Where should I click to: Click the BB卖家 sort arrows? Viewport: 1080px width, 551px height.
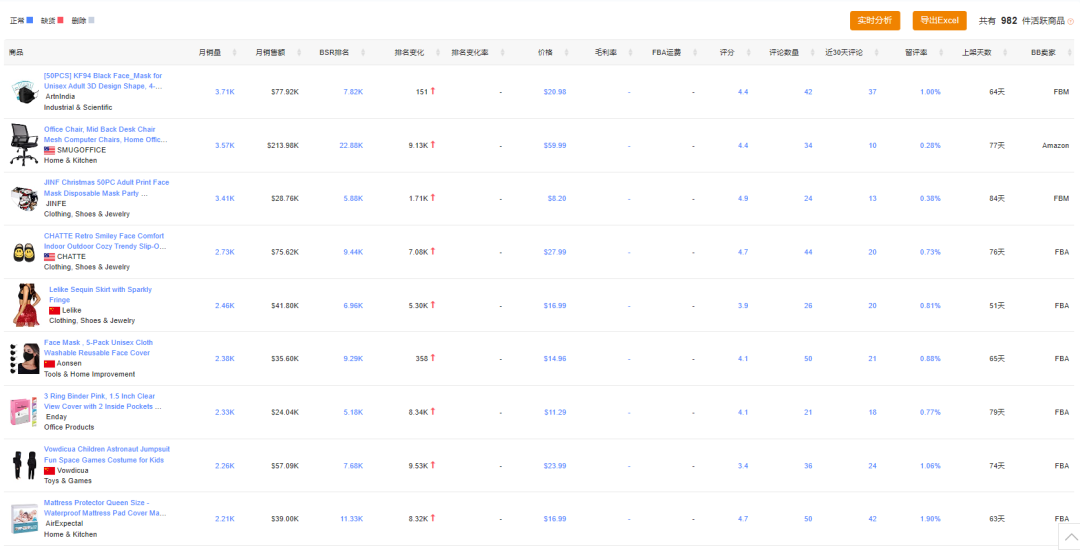(1069, 53)
